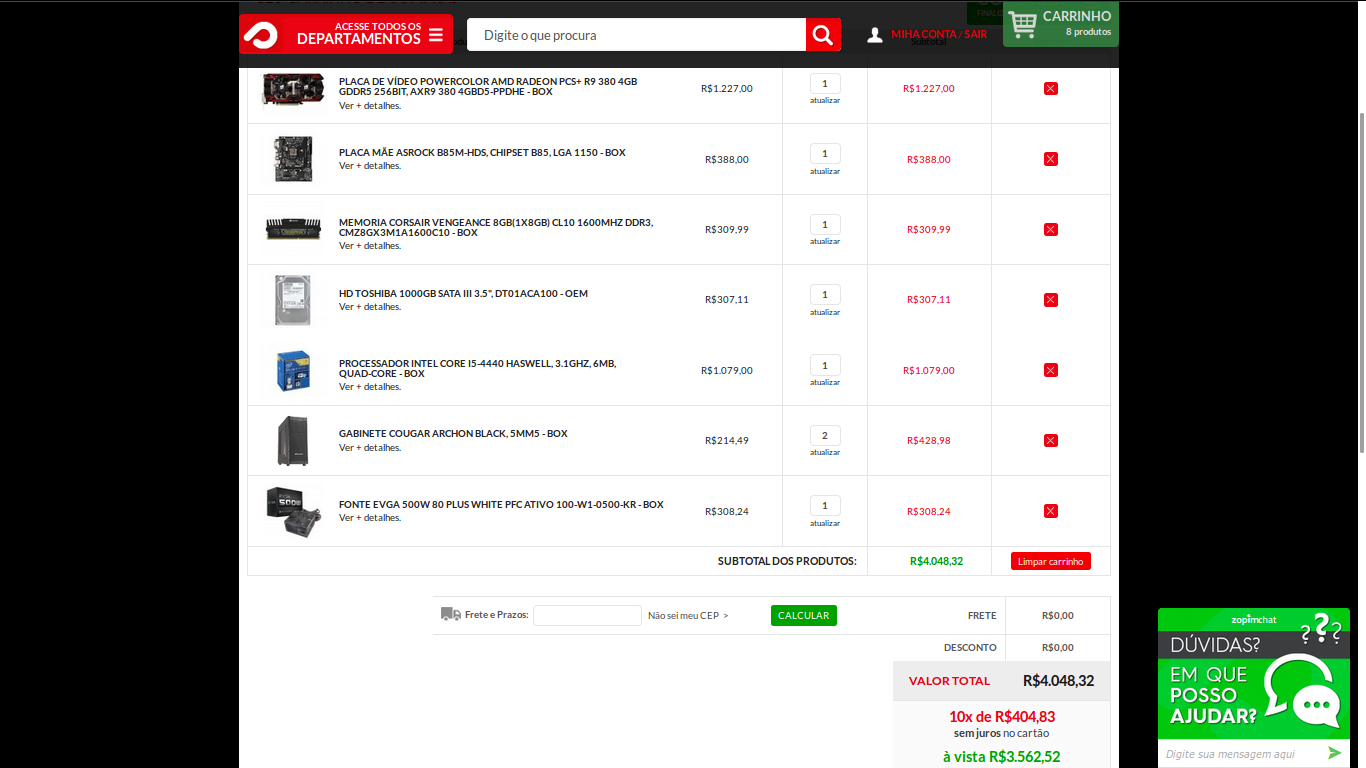The image size is (1366, 768).
Task: Open Ver + detalhes for Radeon video card
Action: (370, 105)
